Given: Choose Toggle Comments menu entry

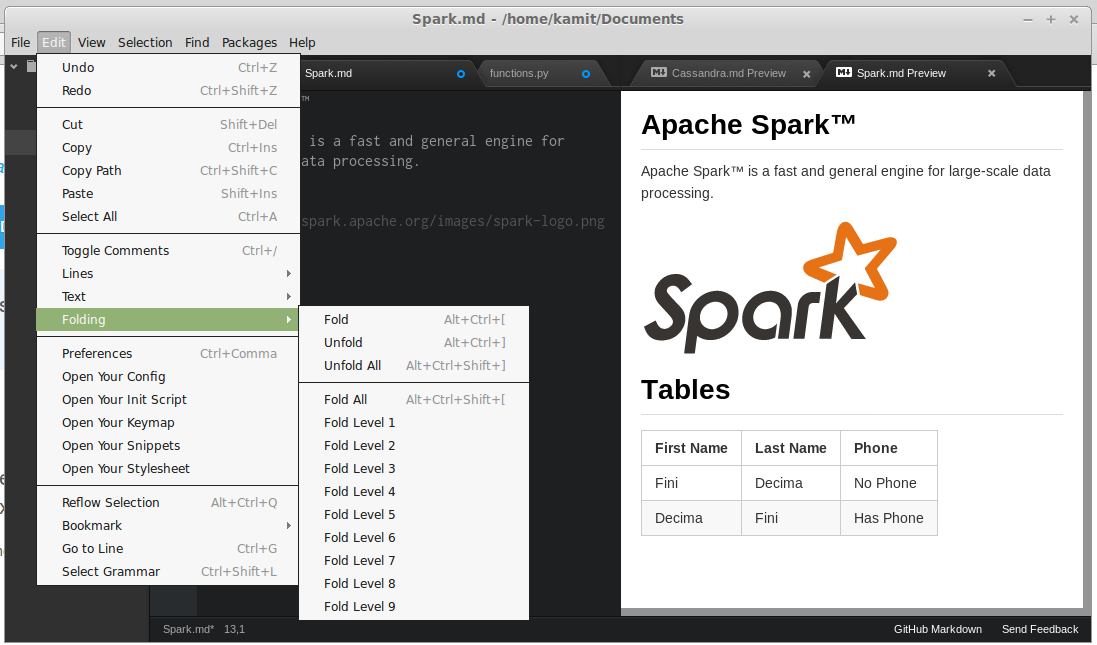Looking at the screenshot, I should coord(168,250).
